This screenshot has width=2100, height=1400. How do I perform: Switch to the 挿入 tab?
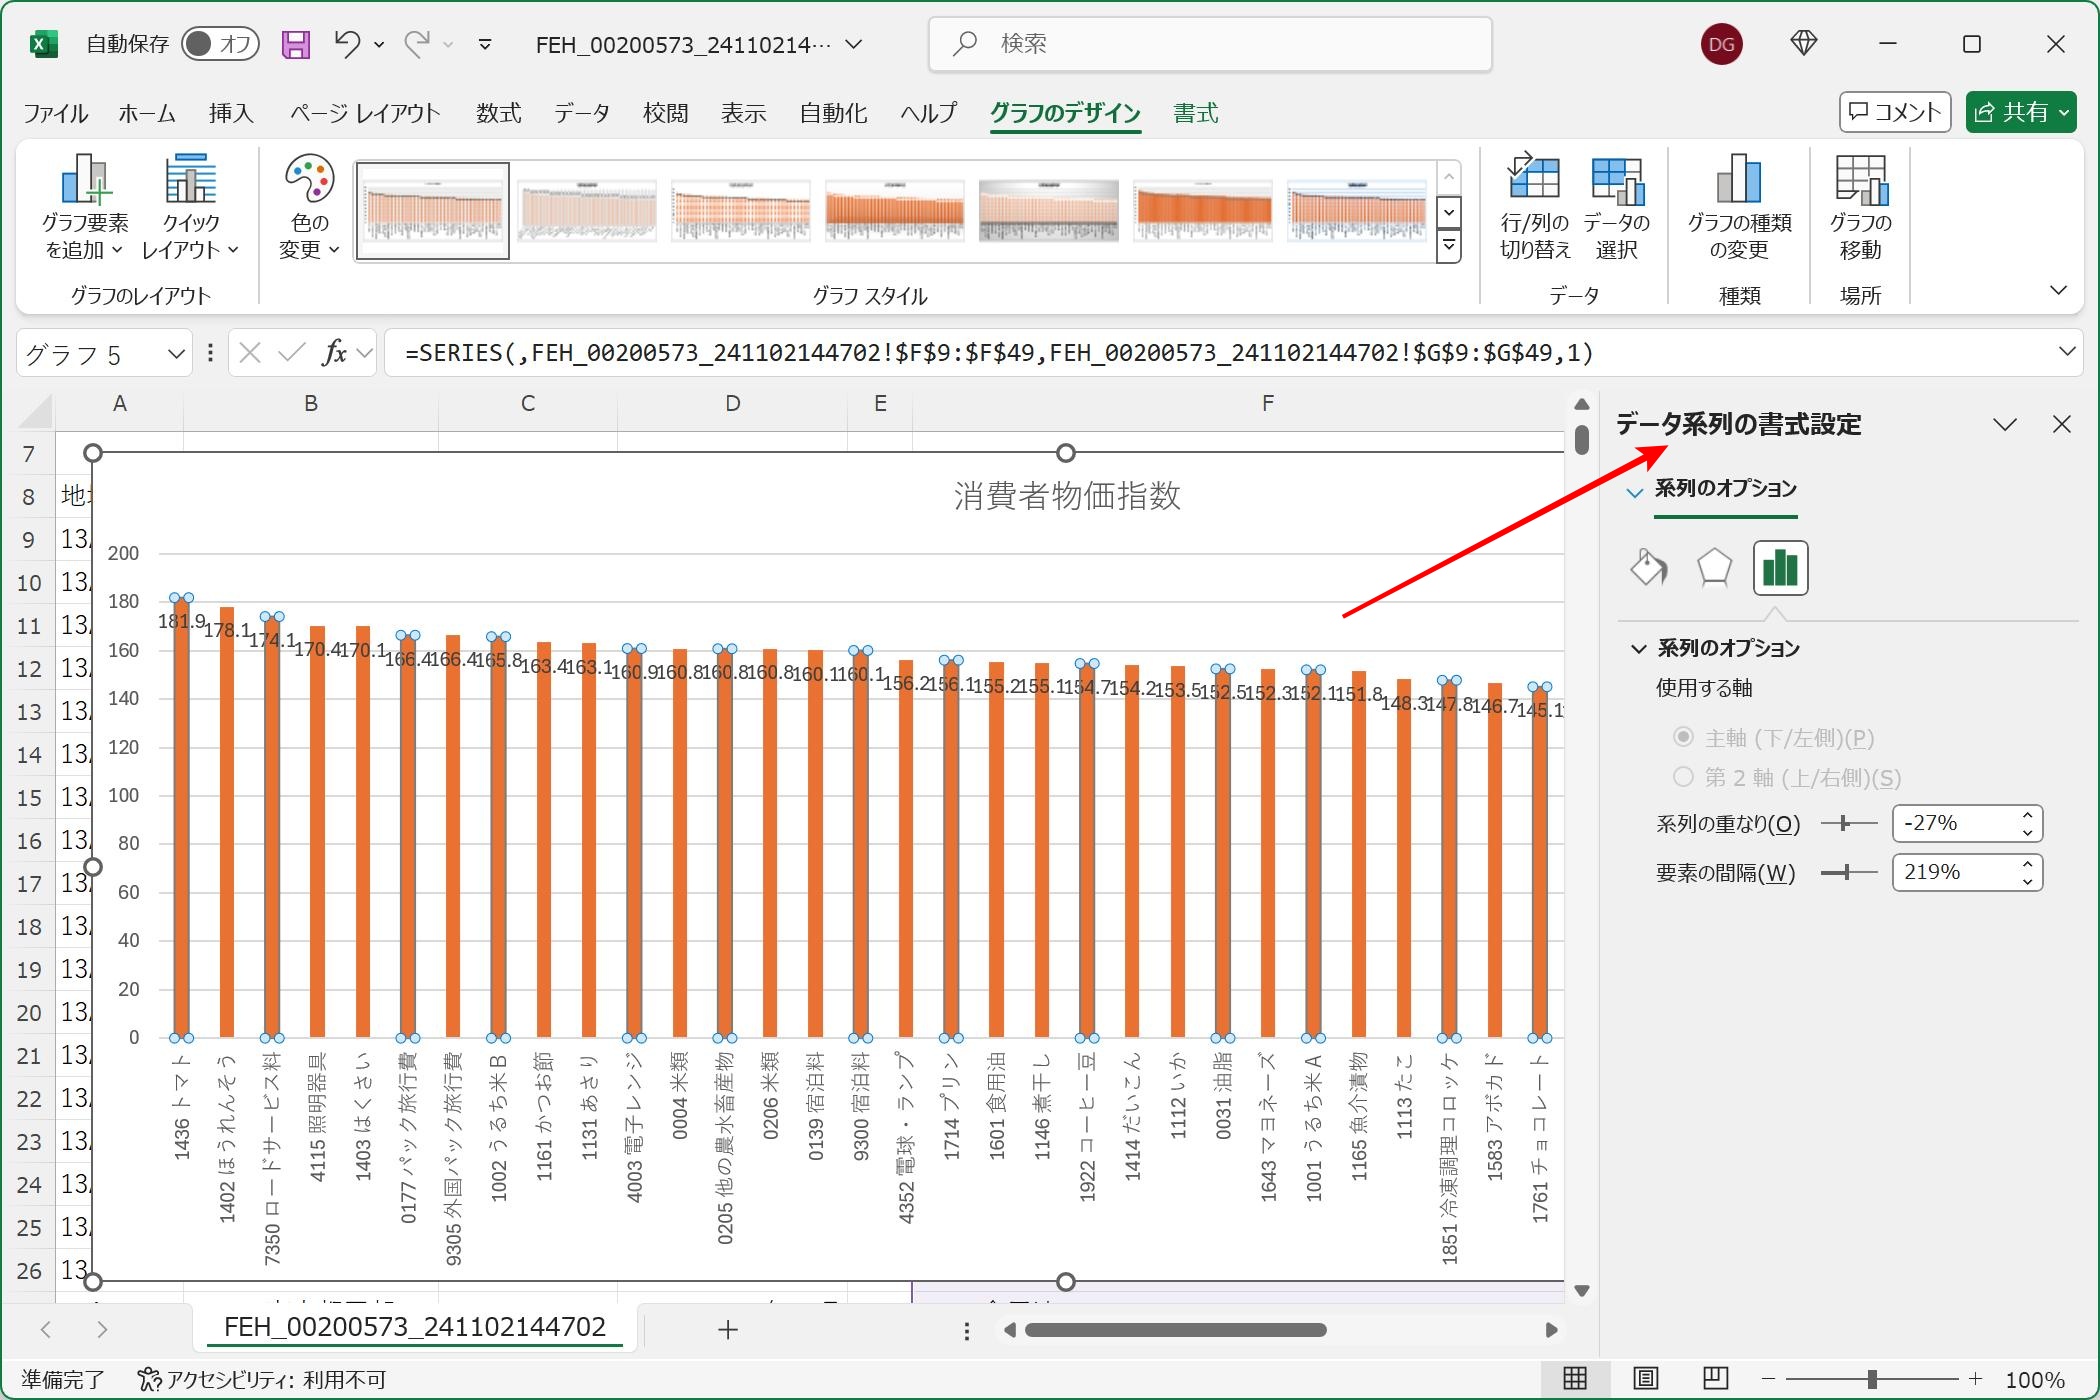click(x=231, y=113)
